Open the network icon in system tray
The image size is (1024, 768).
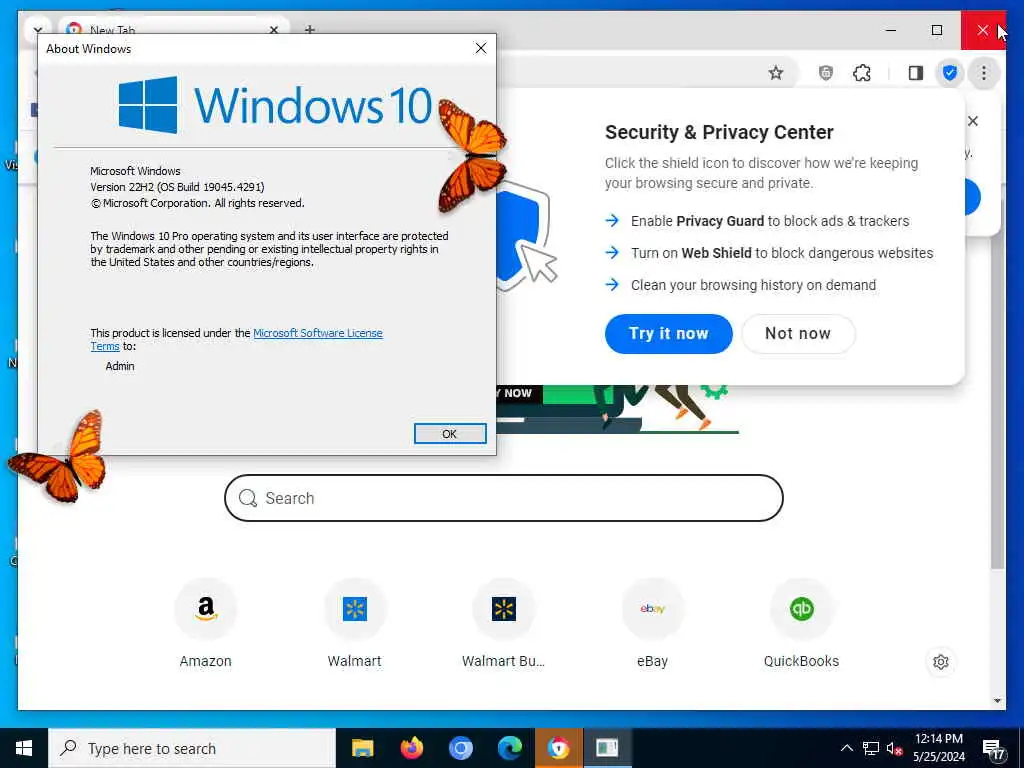tap(871, 748)
